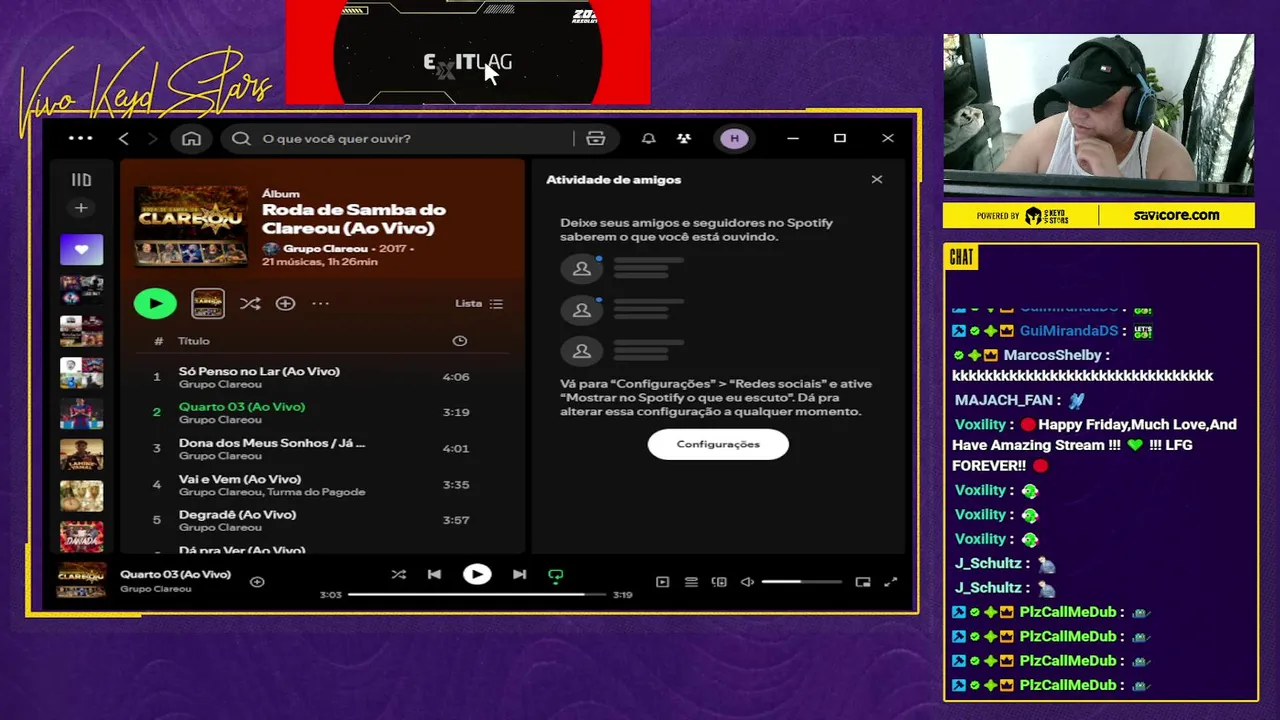
Task: Open the notifications bell
Action: coord(648,138)
